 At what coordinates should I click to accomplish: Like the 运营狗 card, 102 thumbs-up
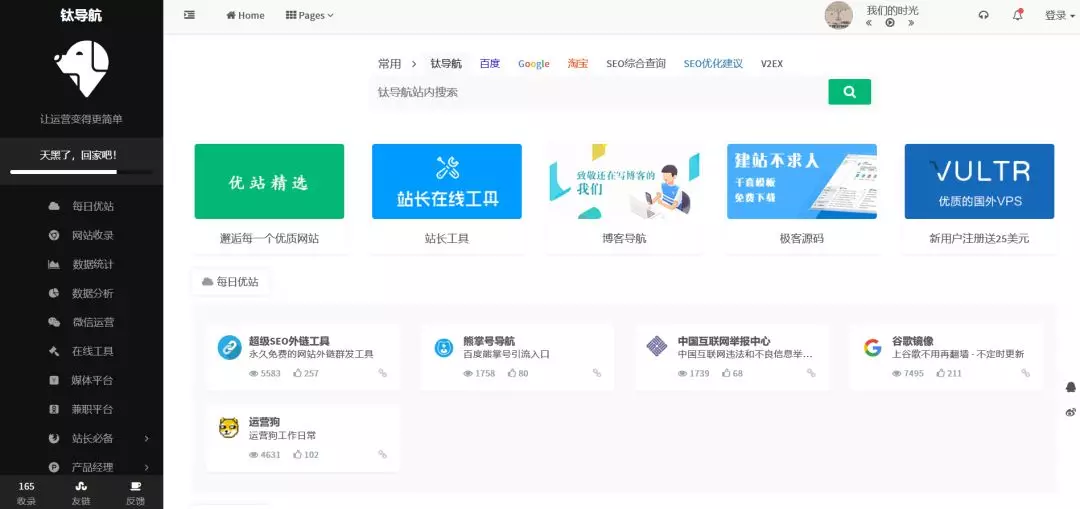[x=306, y=455]
